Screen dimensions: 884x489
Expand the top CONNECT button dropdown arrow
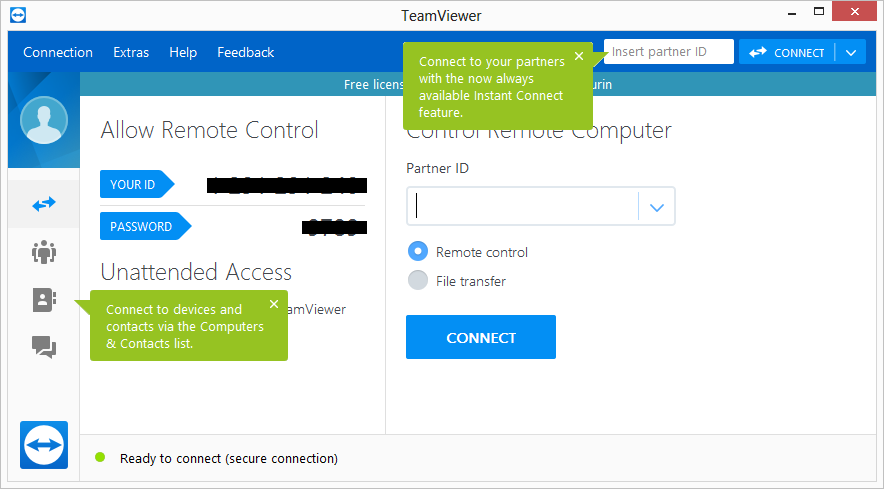851,52
